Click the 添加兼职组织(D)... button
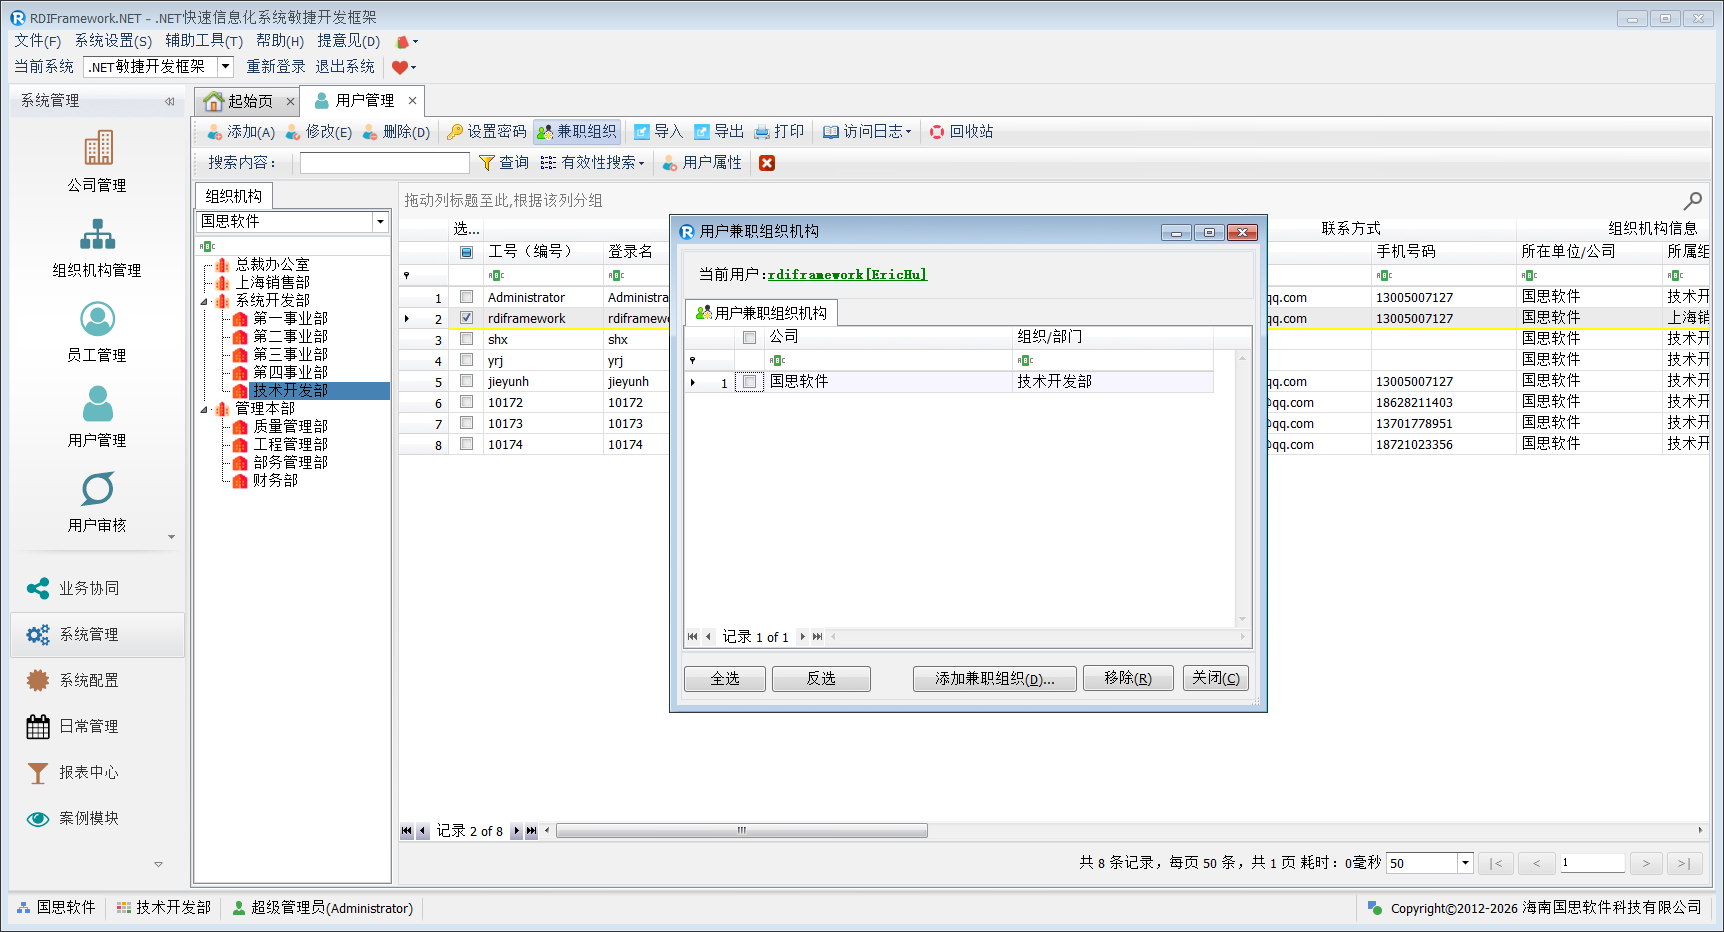Viewport: 1724px width, 932px height. [994, 679]
